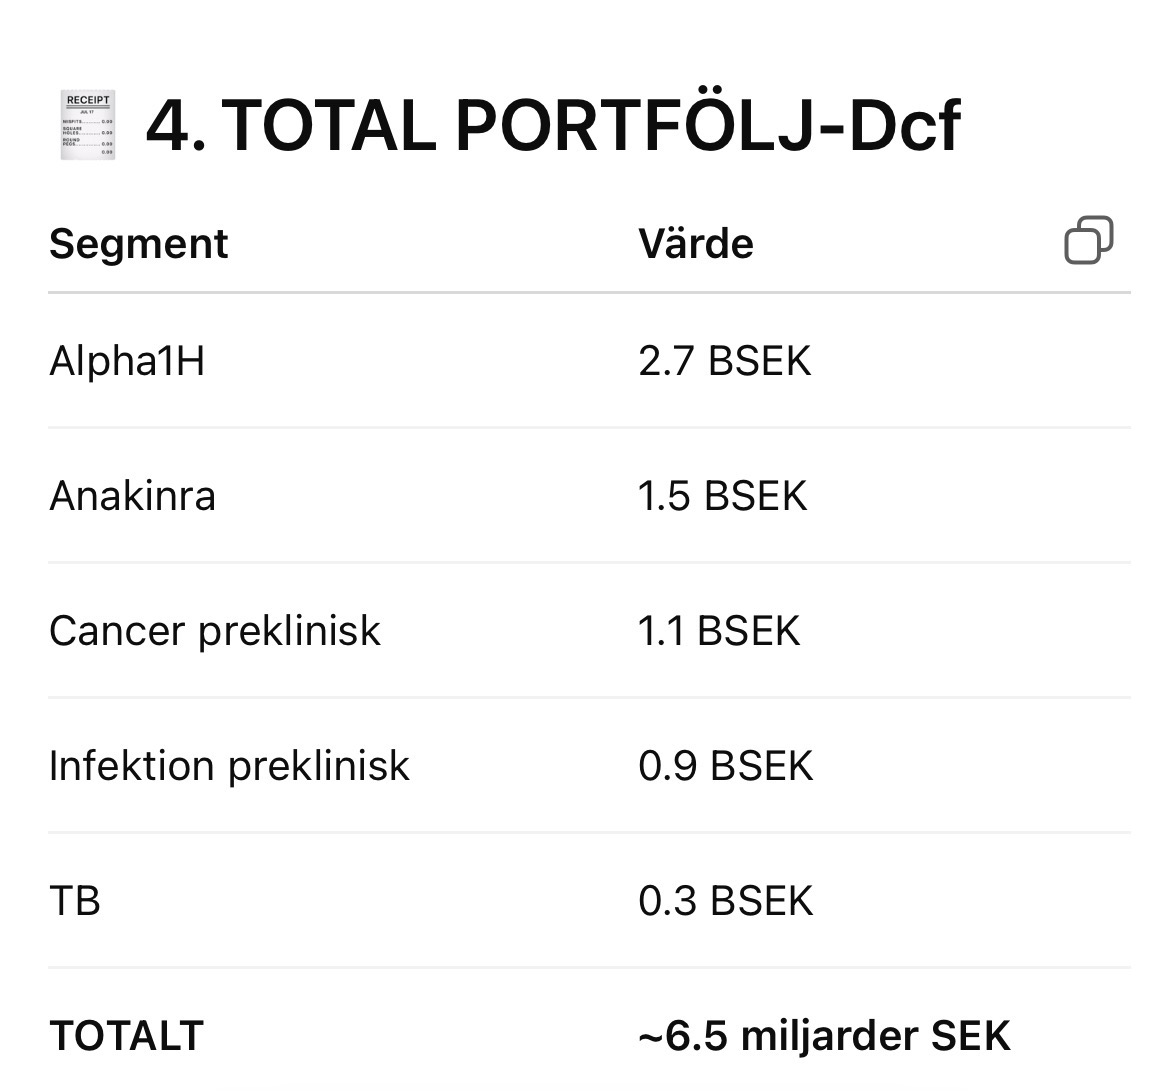
Task: Select the Värde column header
Action: pyautogui.click(x=696, y=244)
